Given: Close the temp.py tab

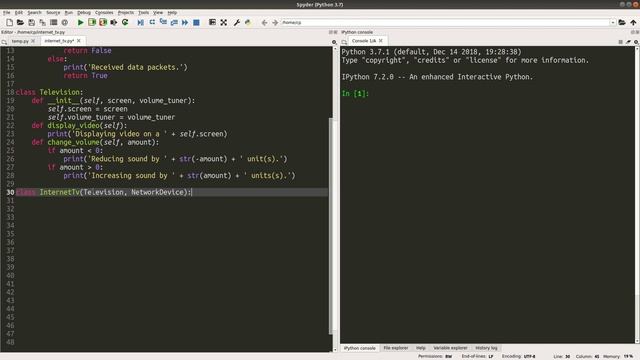Looking at the screenshot, I should [x=33, y=41].
